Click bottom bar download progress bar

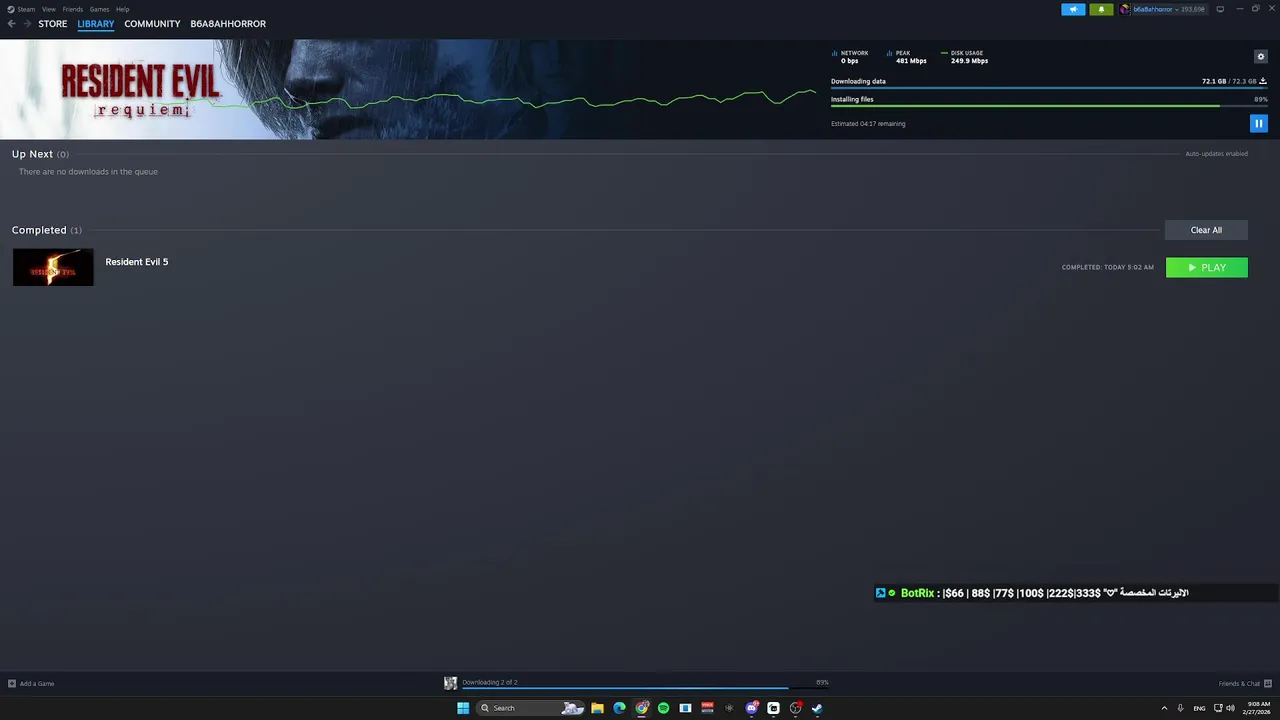coord(645,688)
